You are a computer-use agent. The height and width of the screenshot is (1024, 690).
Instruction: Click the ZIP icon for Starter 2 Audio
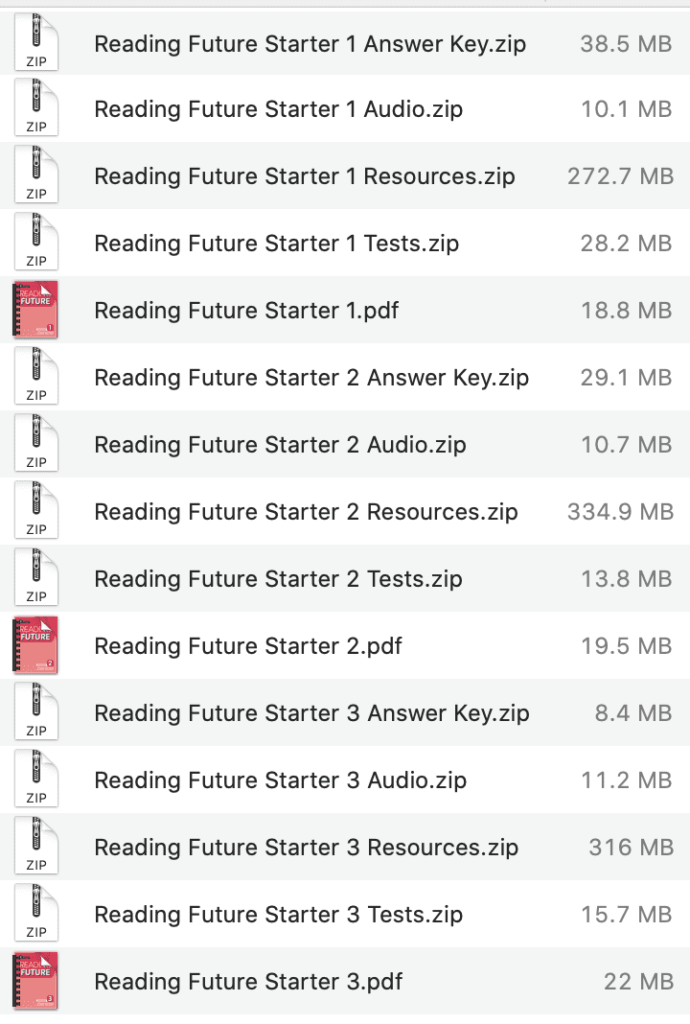click(35, 444)
